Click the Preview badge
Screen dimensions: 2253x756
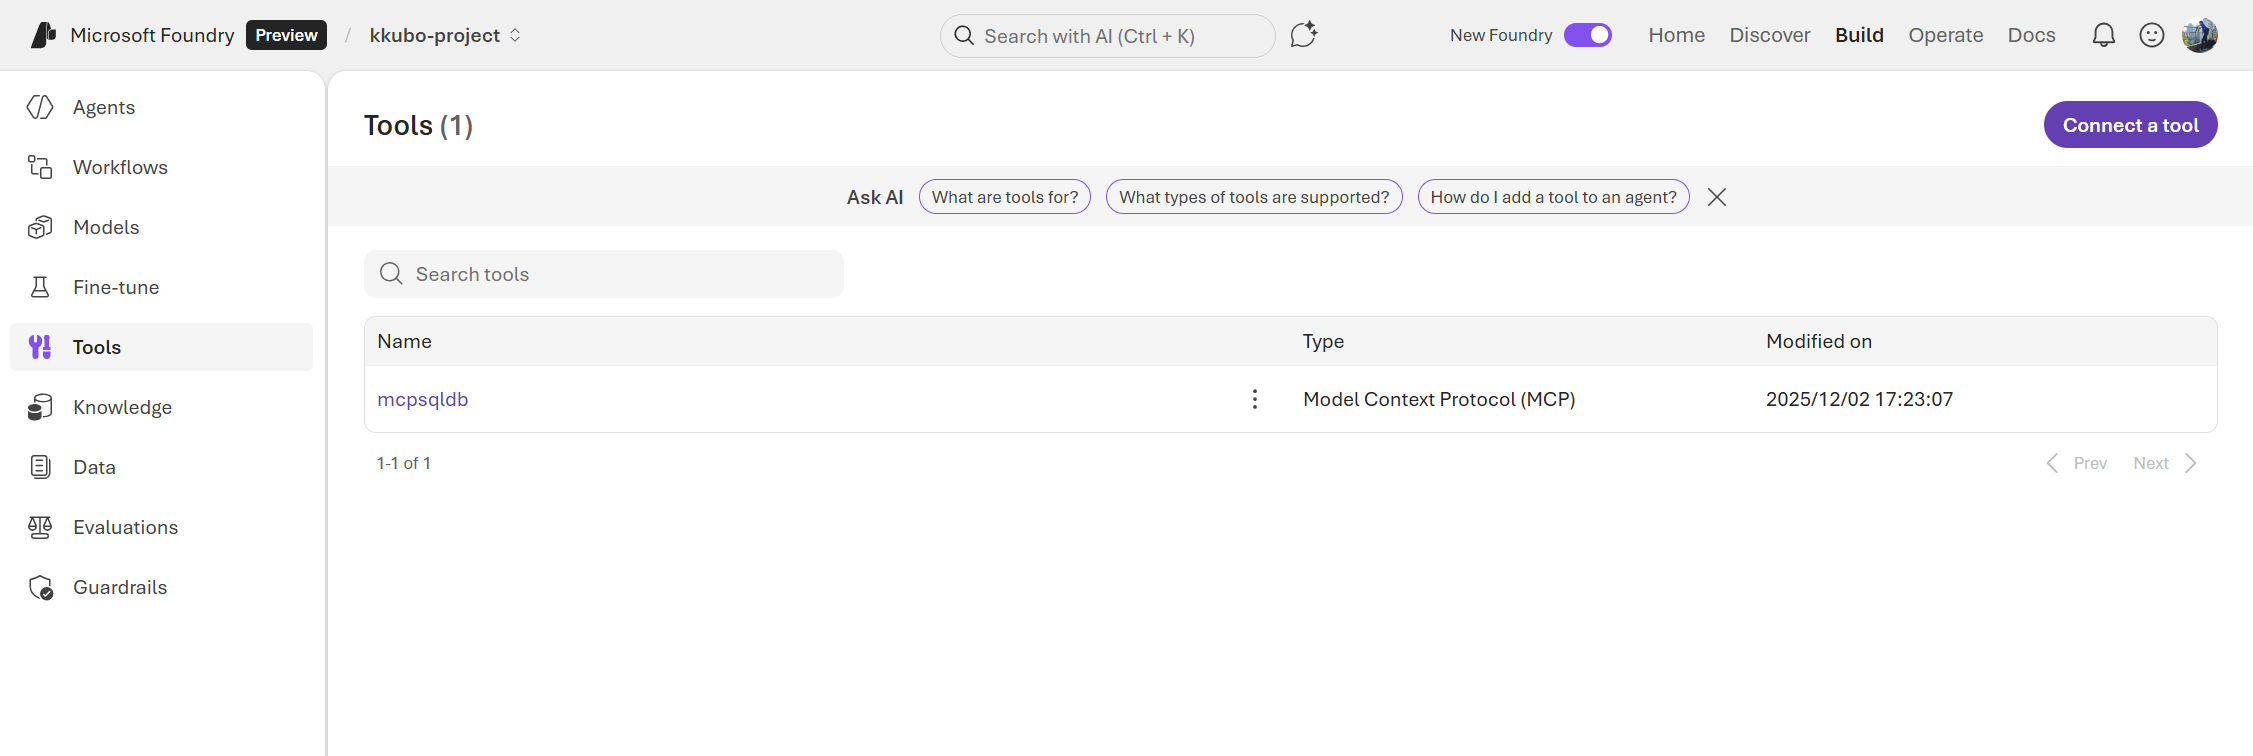[x=286, y=35]
